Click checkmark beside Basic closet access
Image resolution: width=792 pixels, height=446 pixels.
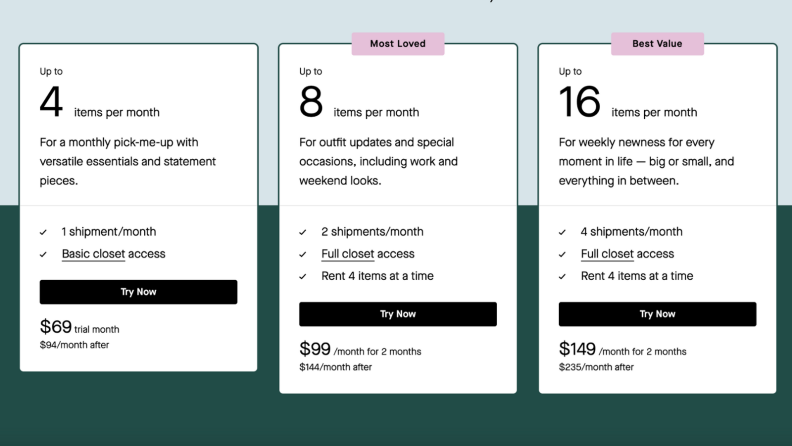[x=43, y=255]
